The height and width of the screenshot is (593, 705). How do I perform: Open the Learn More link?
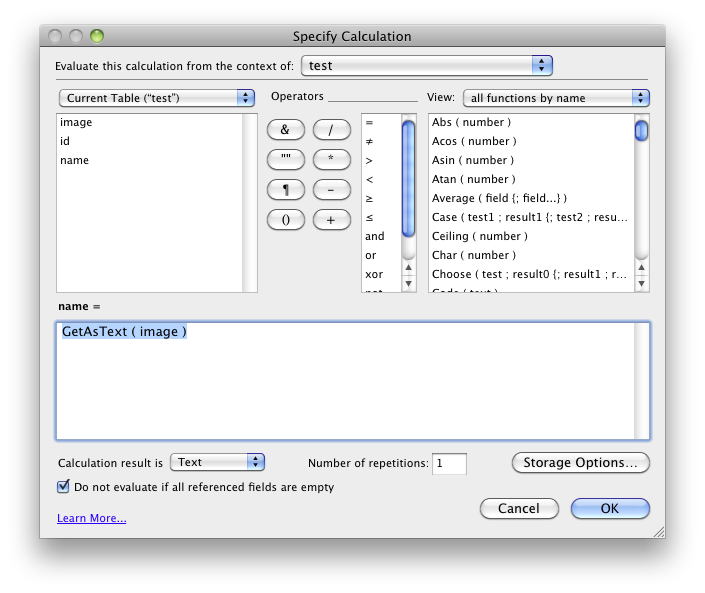[92, 518]
